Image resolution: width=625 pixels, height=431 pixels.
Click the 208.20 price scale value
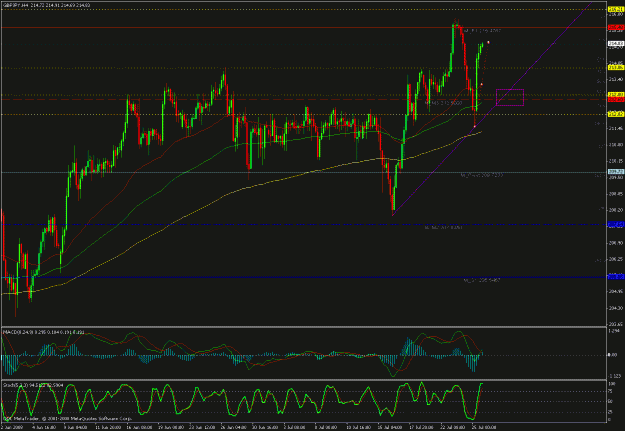point(616,210)
